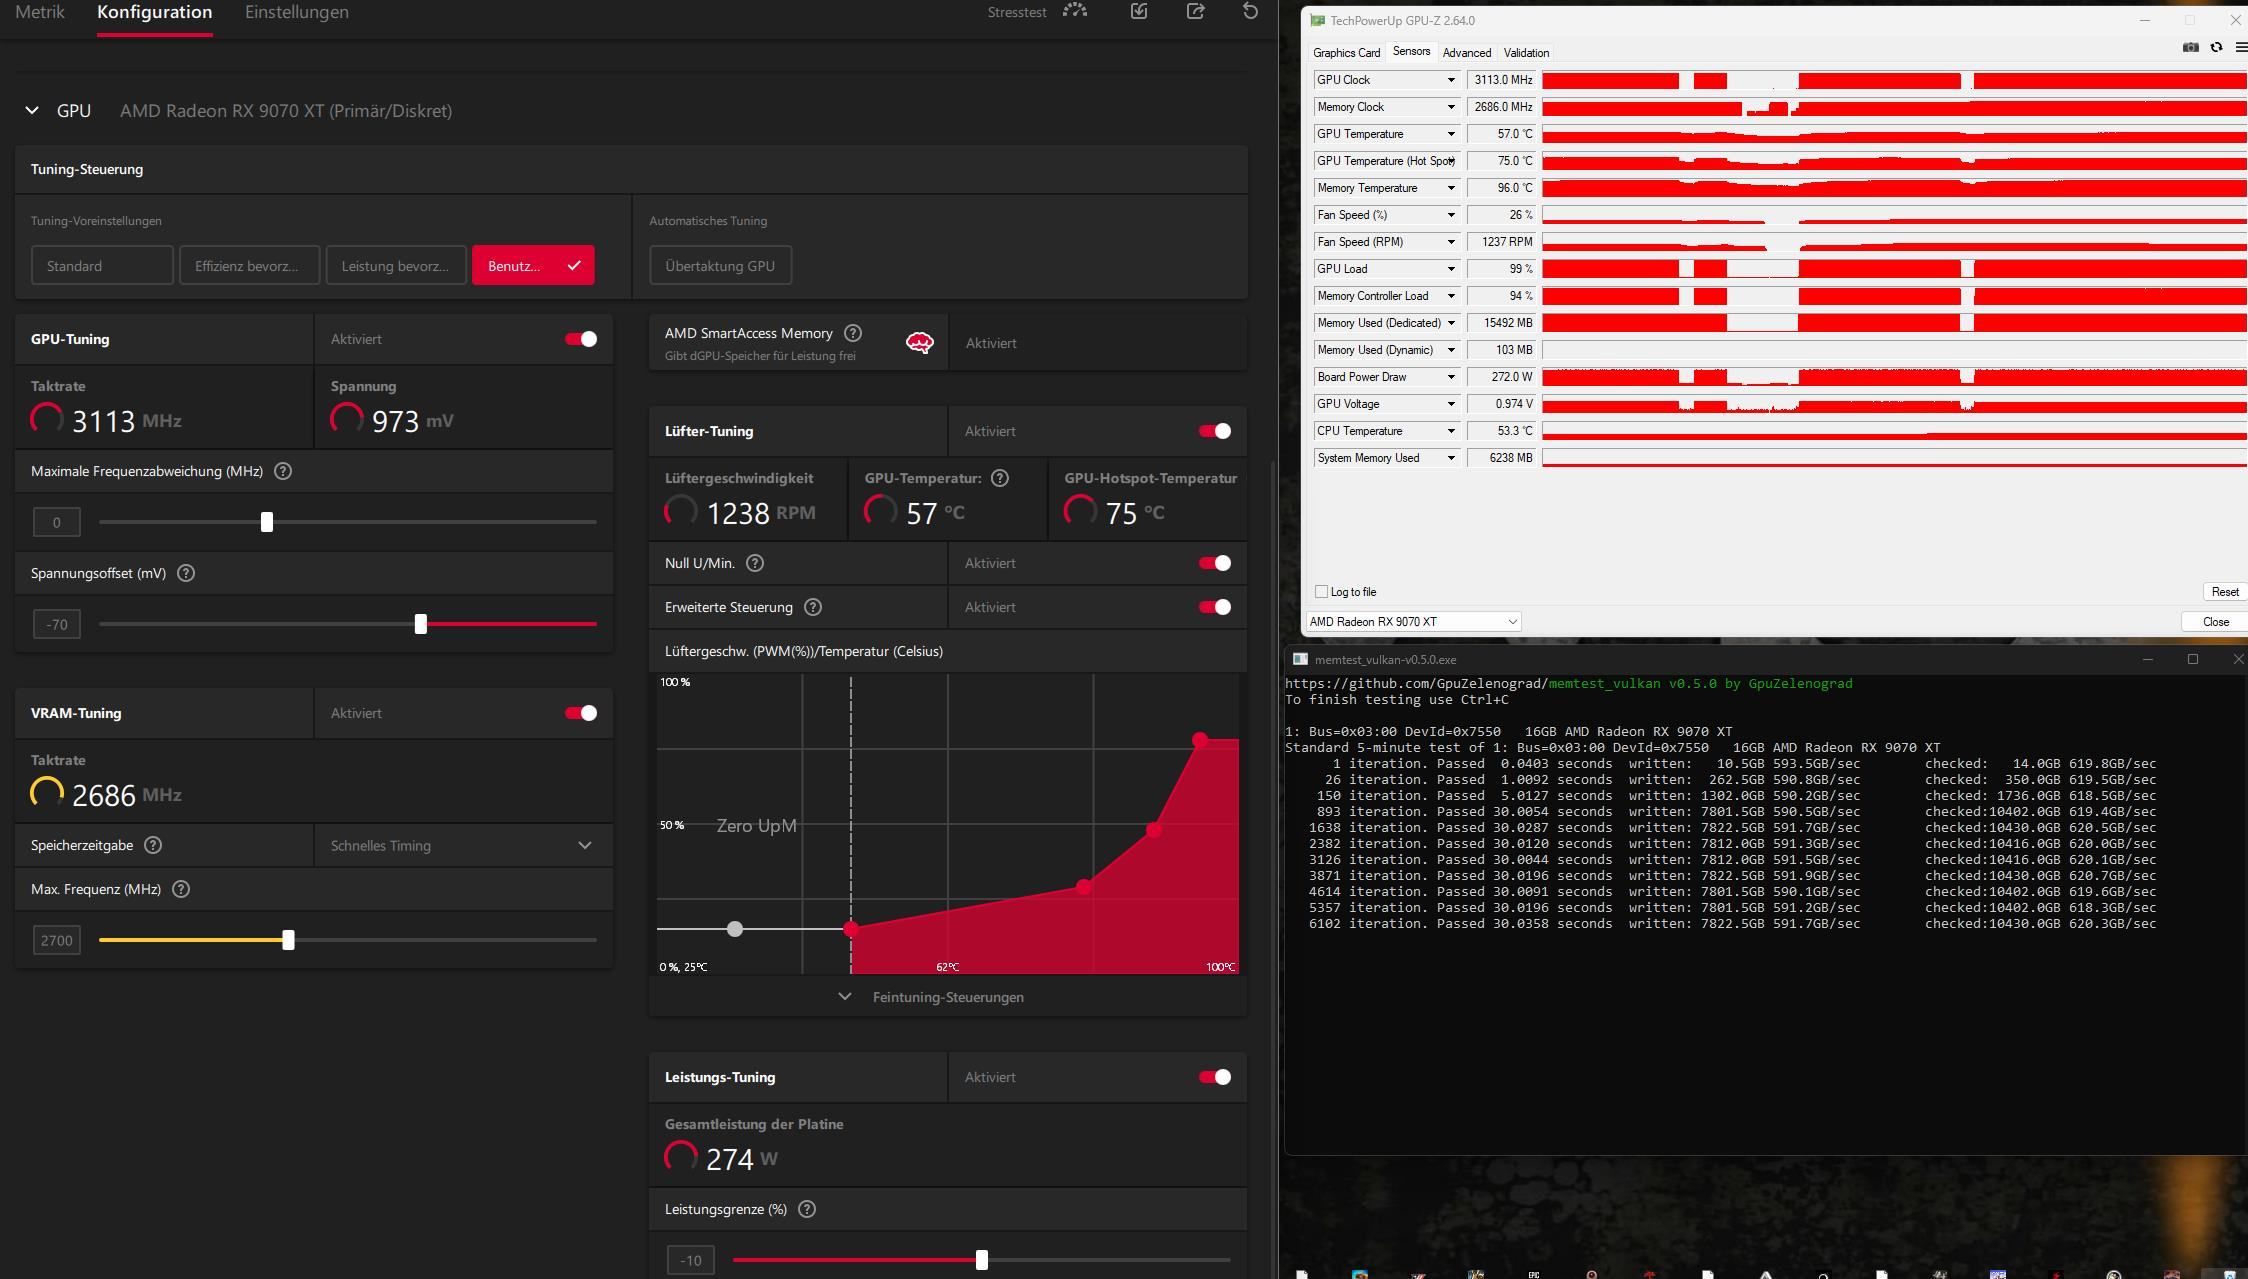Open GPU Load sensor dropdown arrow
Screen dimensions: 2248x1279
click(x=1451, y=269)
